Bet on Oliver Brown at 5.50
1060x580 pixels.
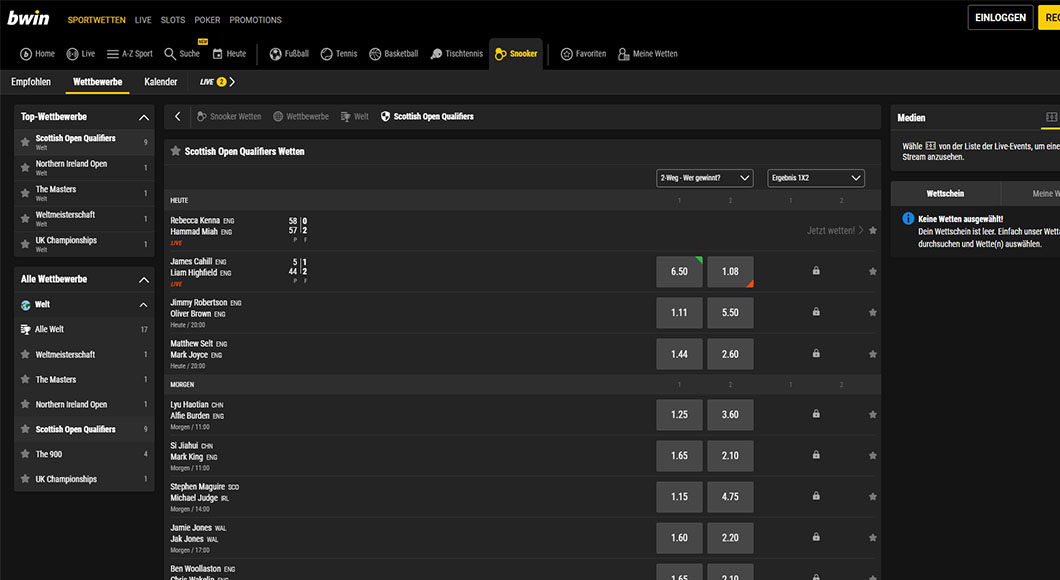pyautogui.click(x=730, y=313)
